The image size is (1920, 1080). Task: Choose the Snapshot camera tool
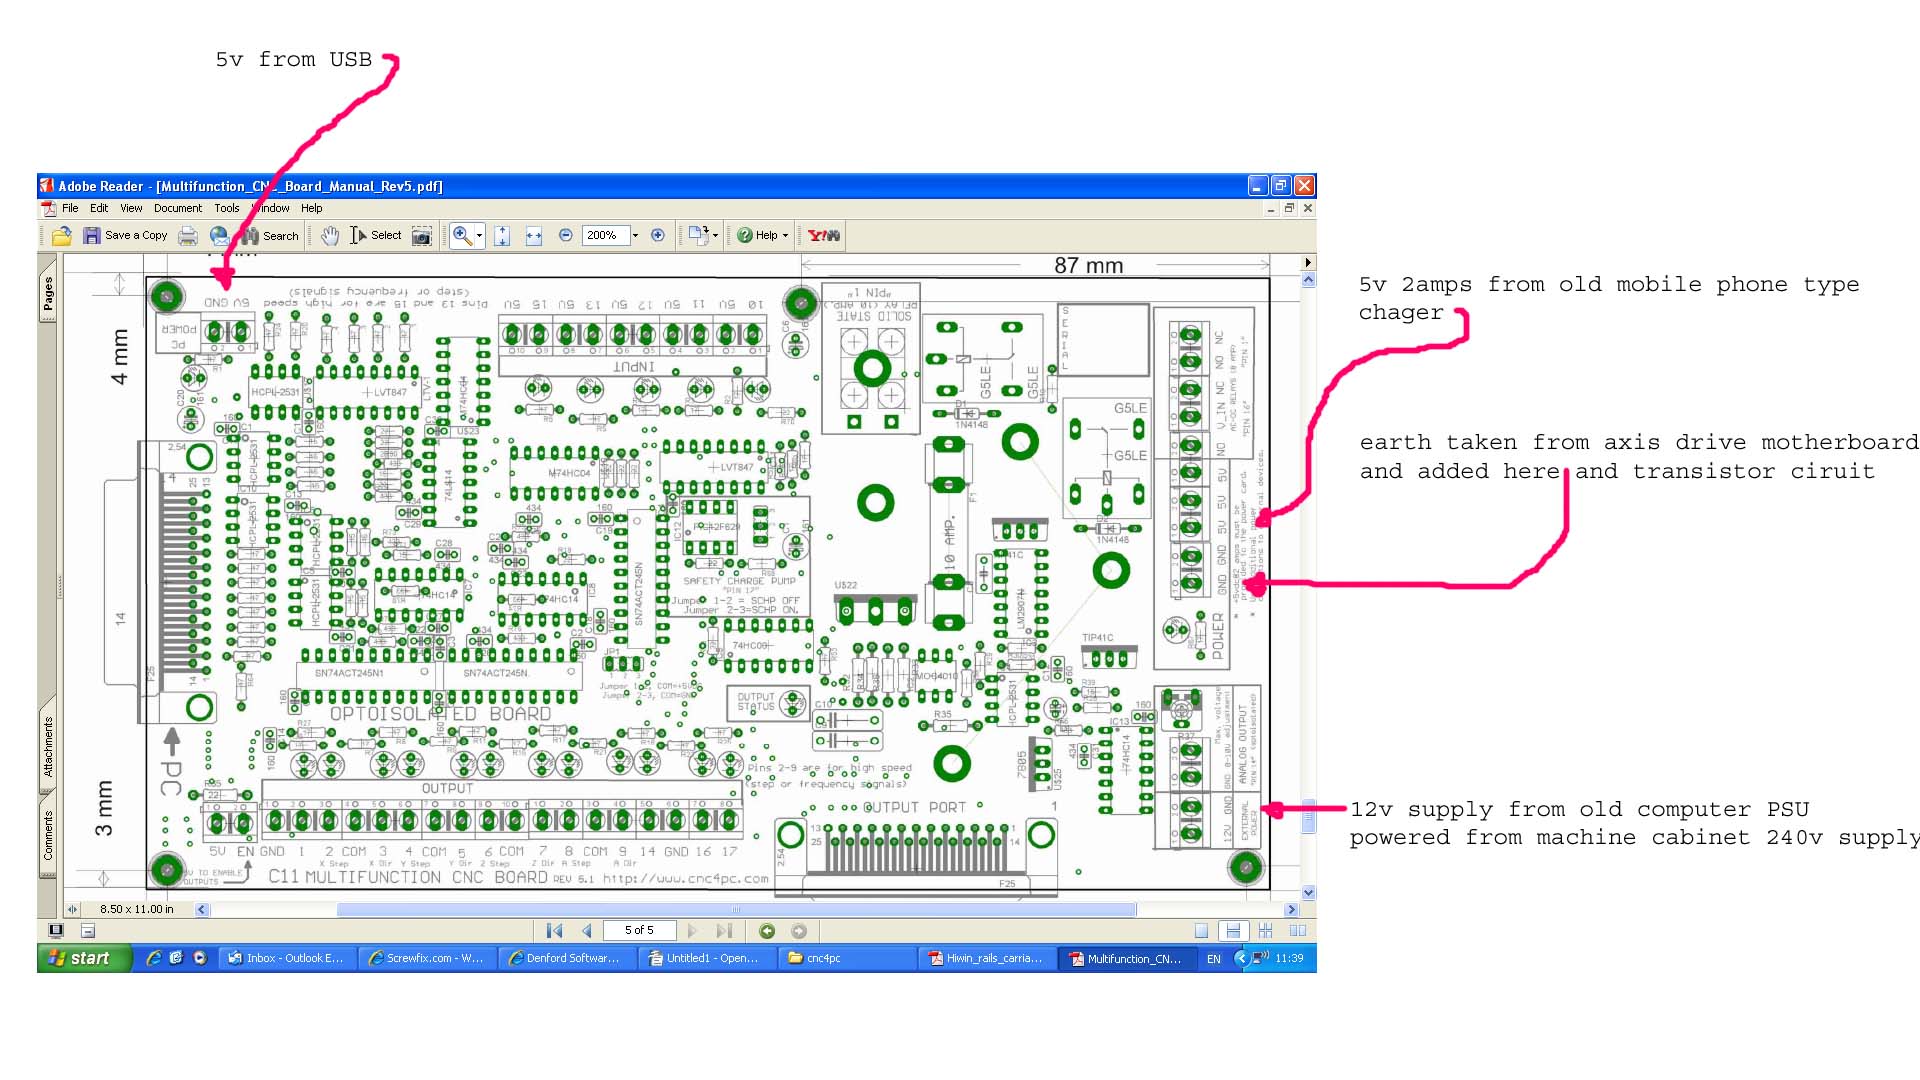point(422,236)
